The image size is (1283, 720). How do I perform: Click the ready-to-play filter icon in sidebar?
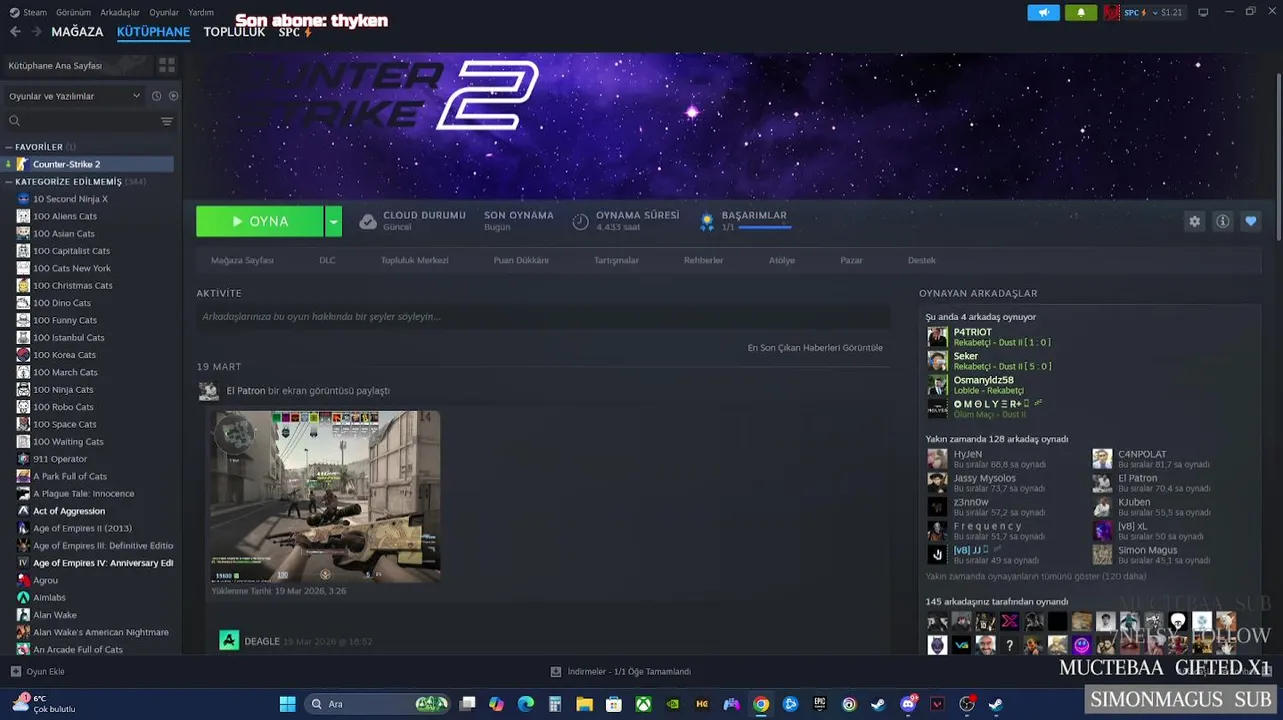(x=173, y=96)
